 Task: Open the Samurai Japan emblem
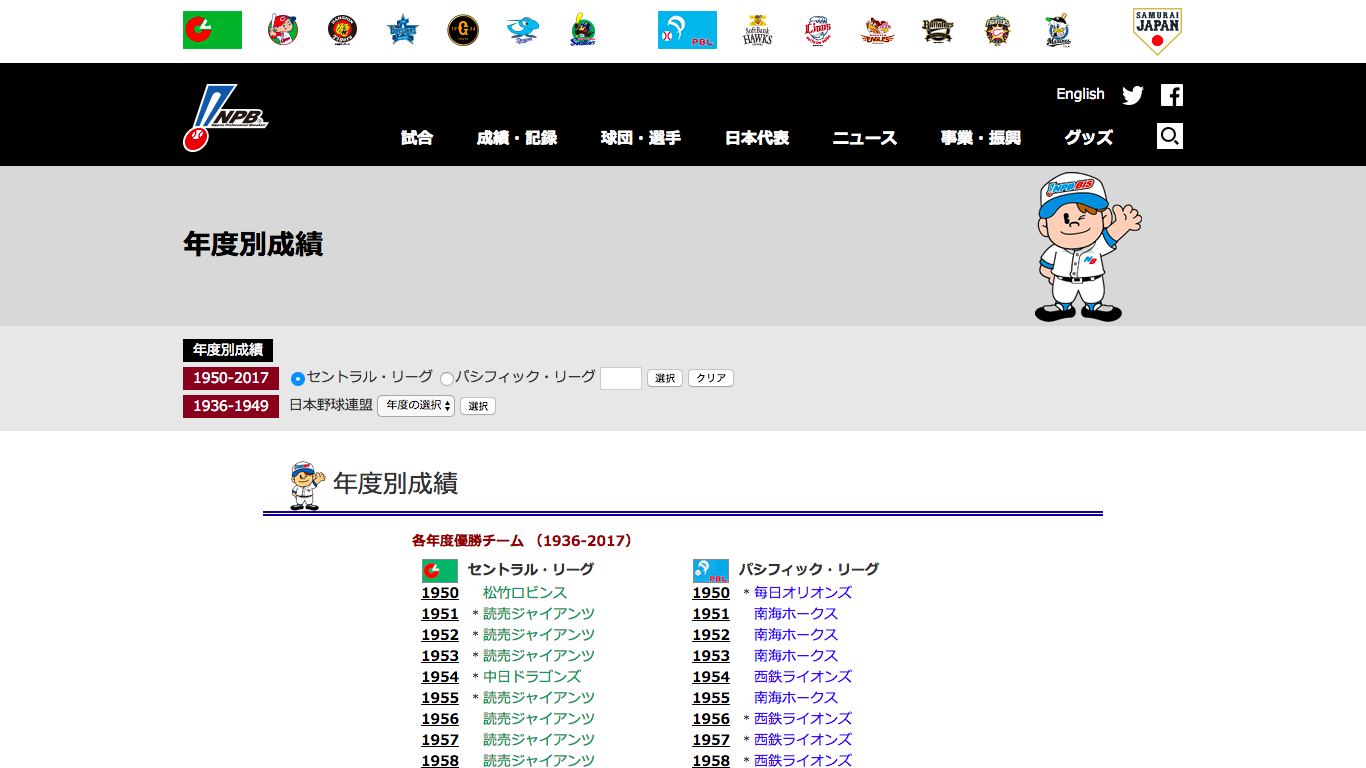tap(1158, 31)
